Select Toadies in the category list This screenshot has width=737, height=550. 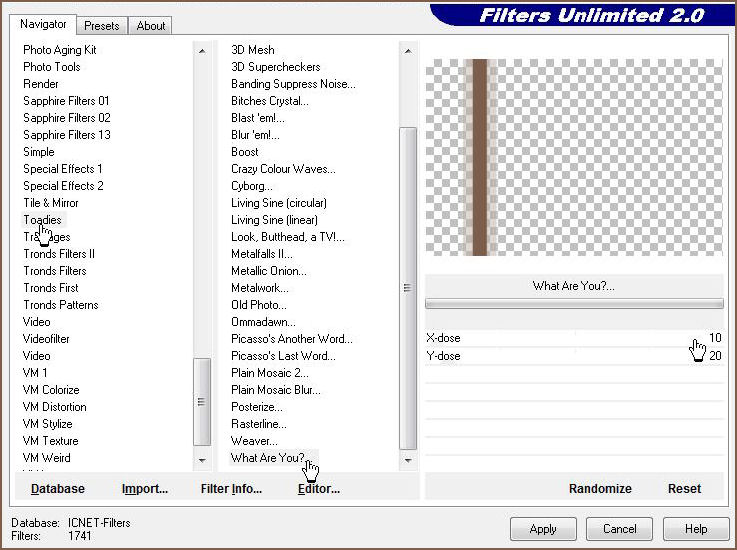click(42, 220)
